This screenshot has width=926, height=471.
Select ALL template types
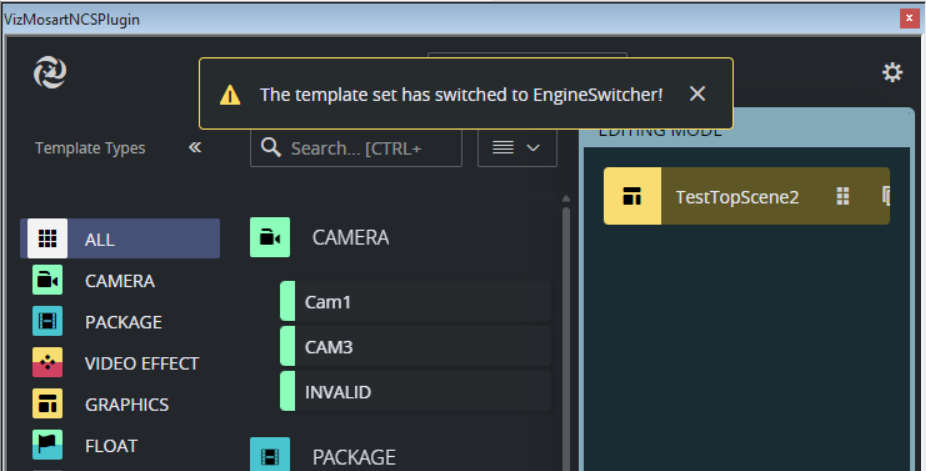tap(120, 238)
